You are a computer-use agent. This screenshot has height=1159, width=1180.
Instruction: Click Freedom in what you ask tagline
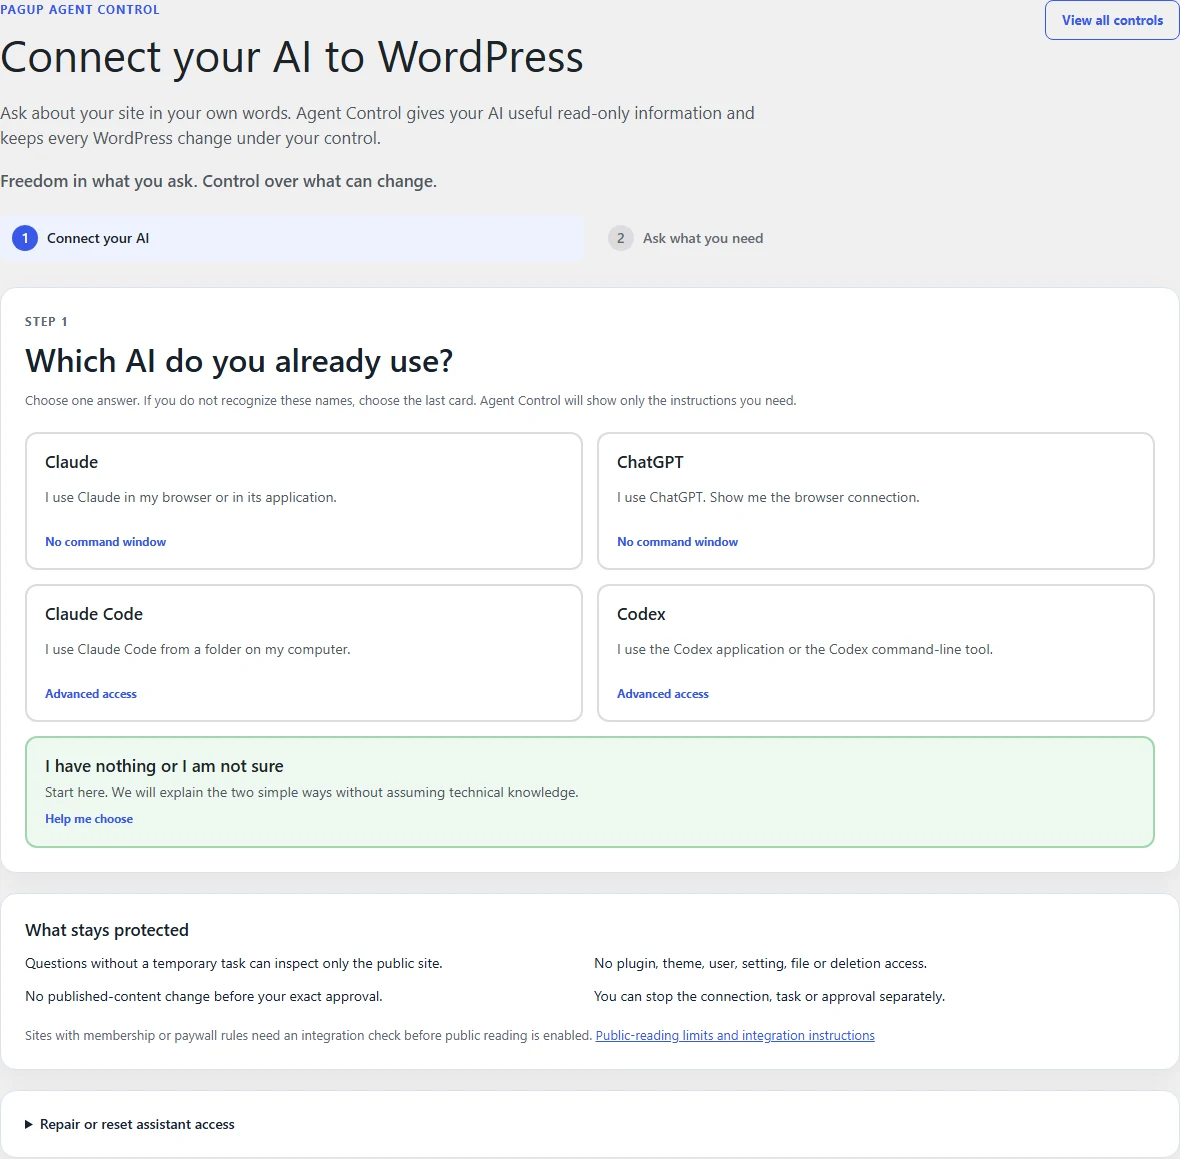218,181
